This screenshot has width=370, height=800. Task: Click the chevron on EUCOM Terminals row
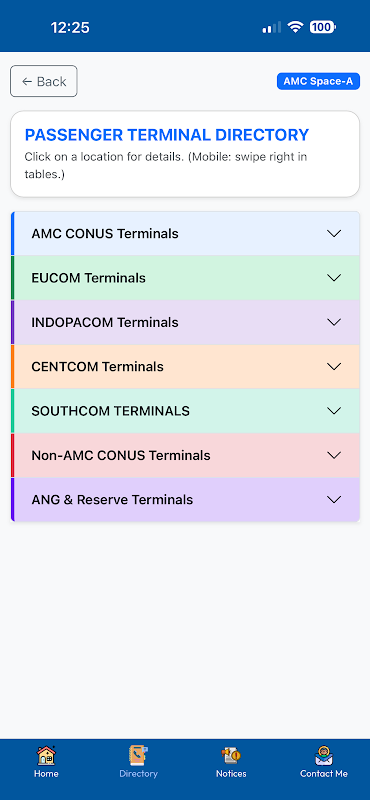334,278
